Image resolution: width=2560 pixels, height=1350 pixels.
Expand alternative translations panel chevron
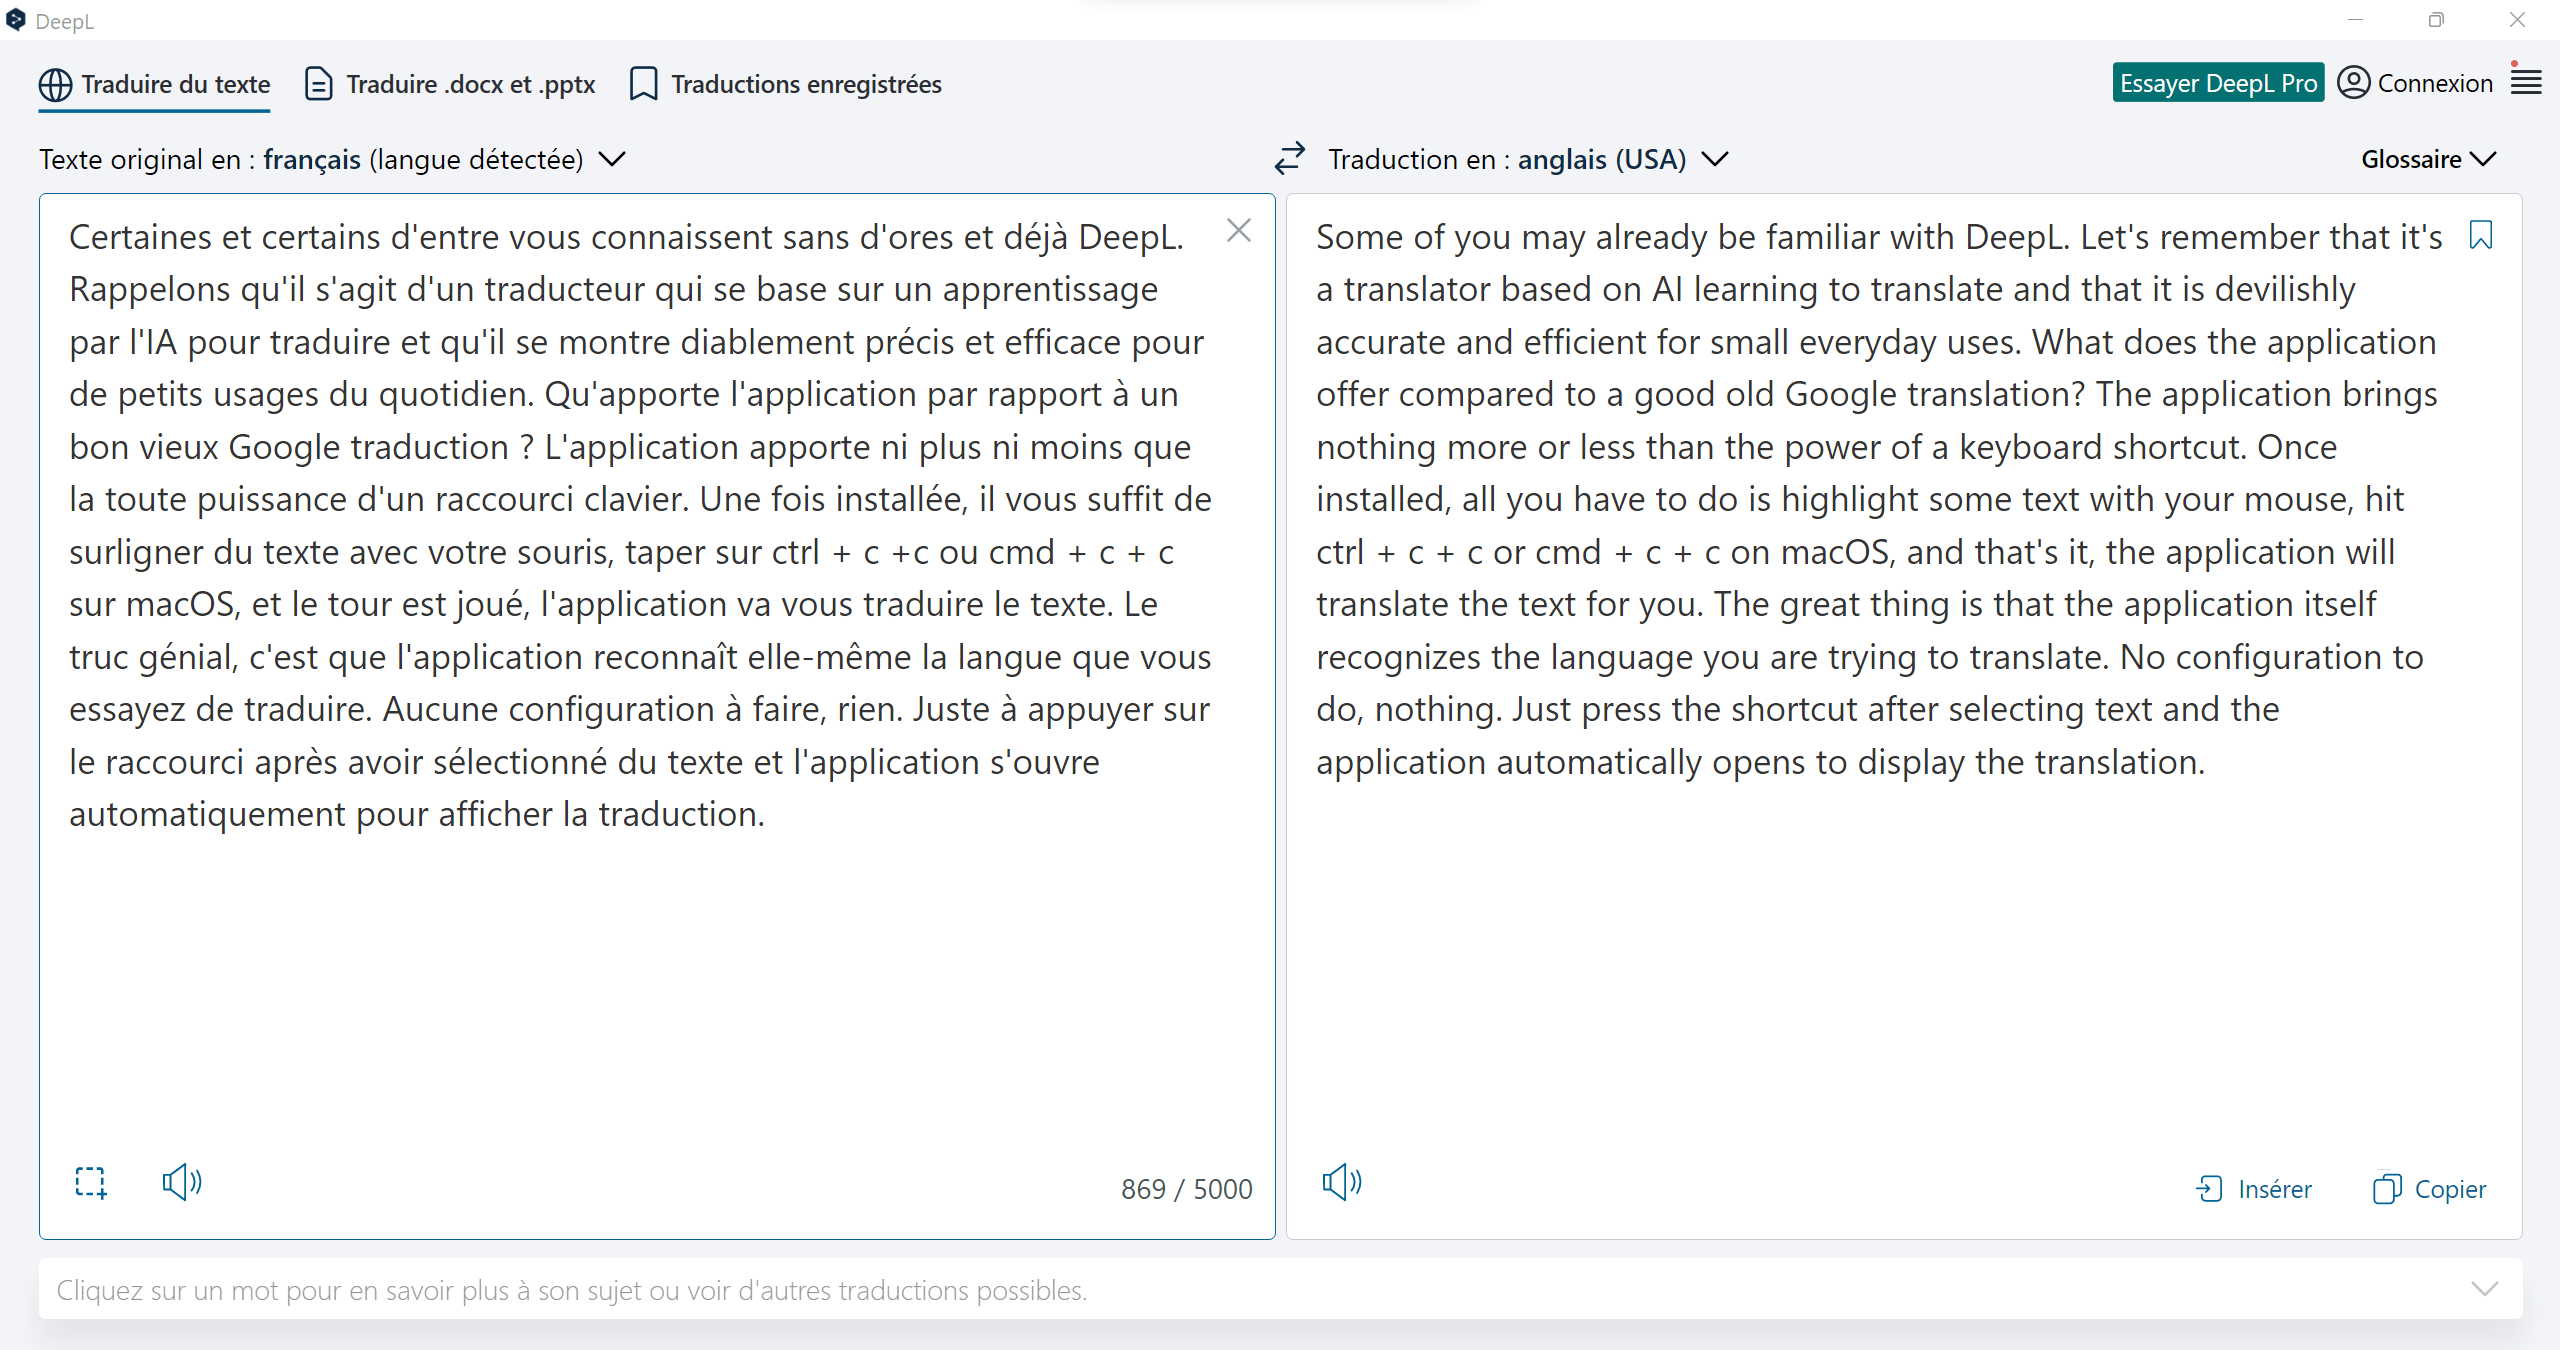tap(2484, 1289)
